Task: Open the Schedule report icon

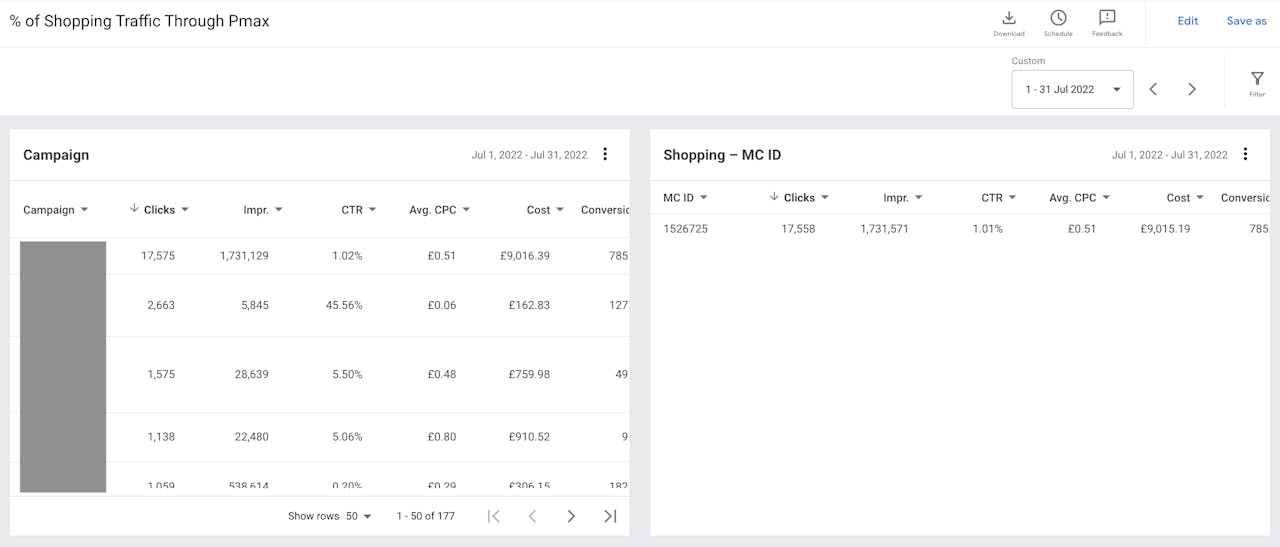Action: [1058, 18]
